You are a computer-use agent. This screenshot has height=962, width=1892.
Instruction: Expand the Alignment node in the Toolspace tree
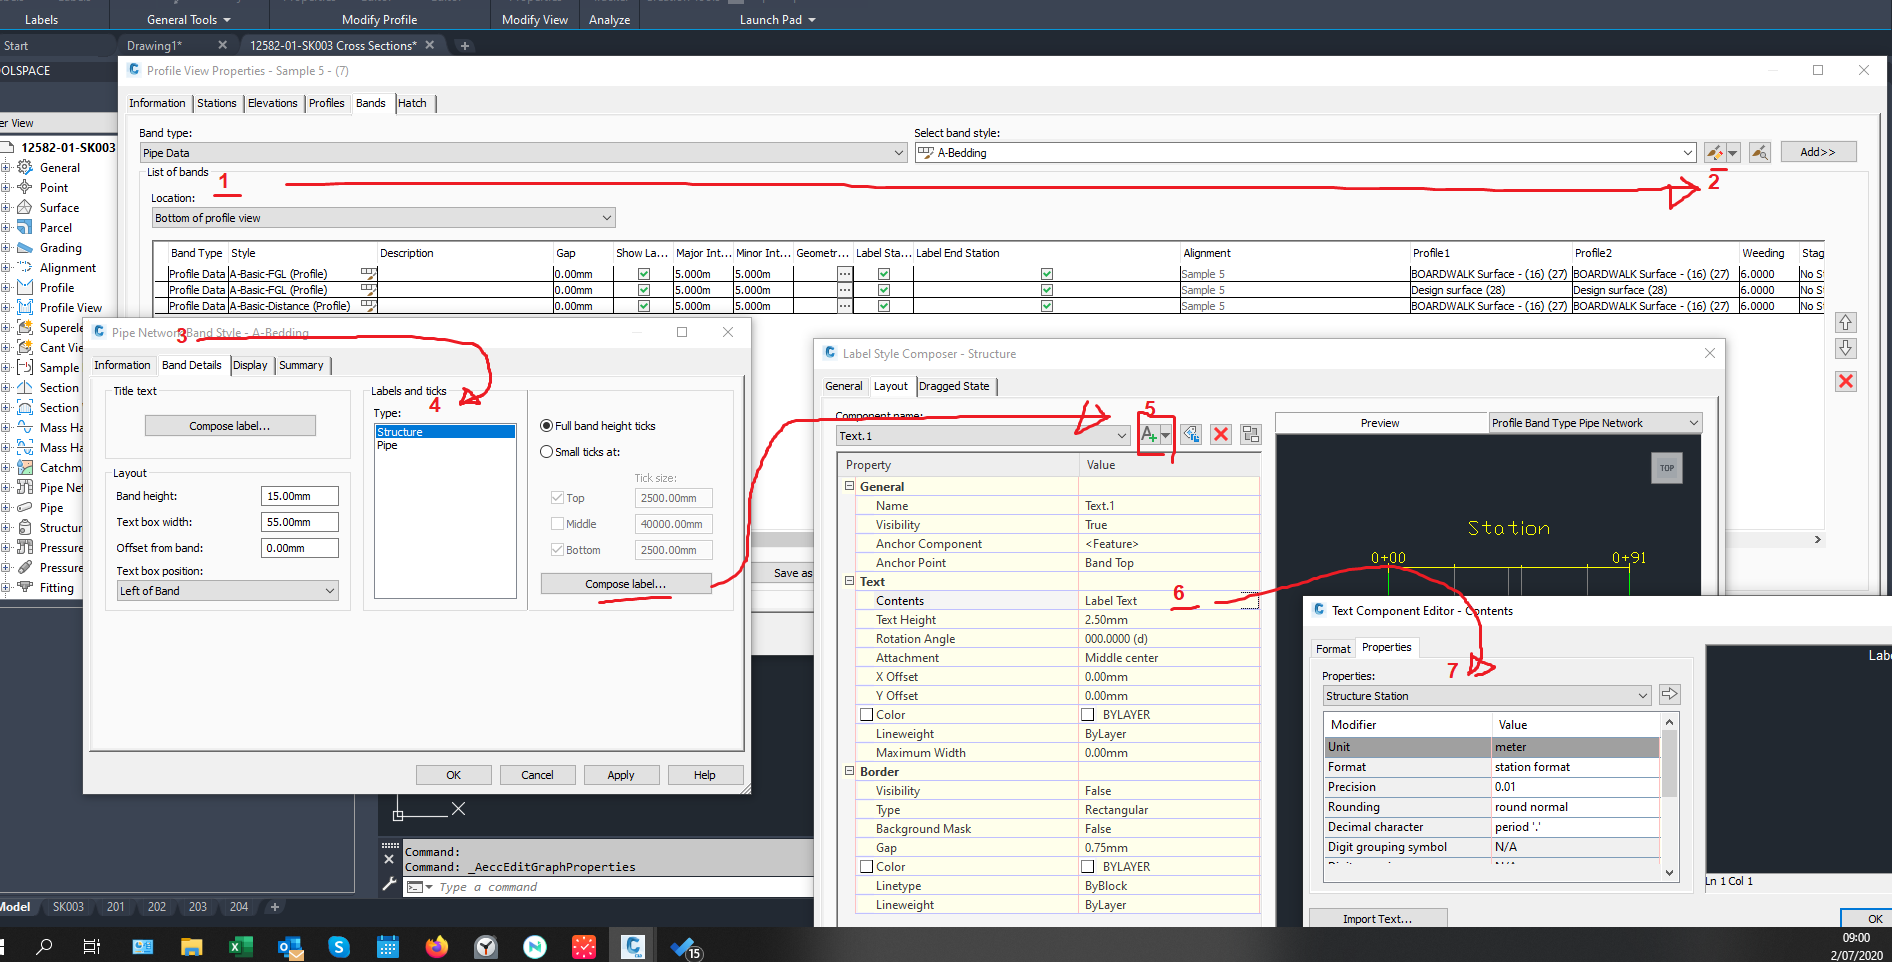[8, 267]
